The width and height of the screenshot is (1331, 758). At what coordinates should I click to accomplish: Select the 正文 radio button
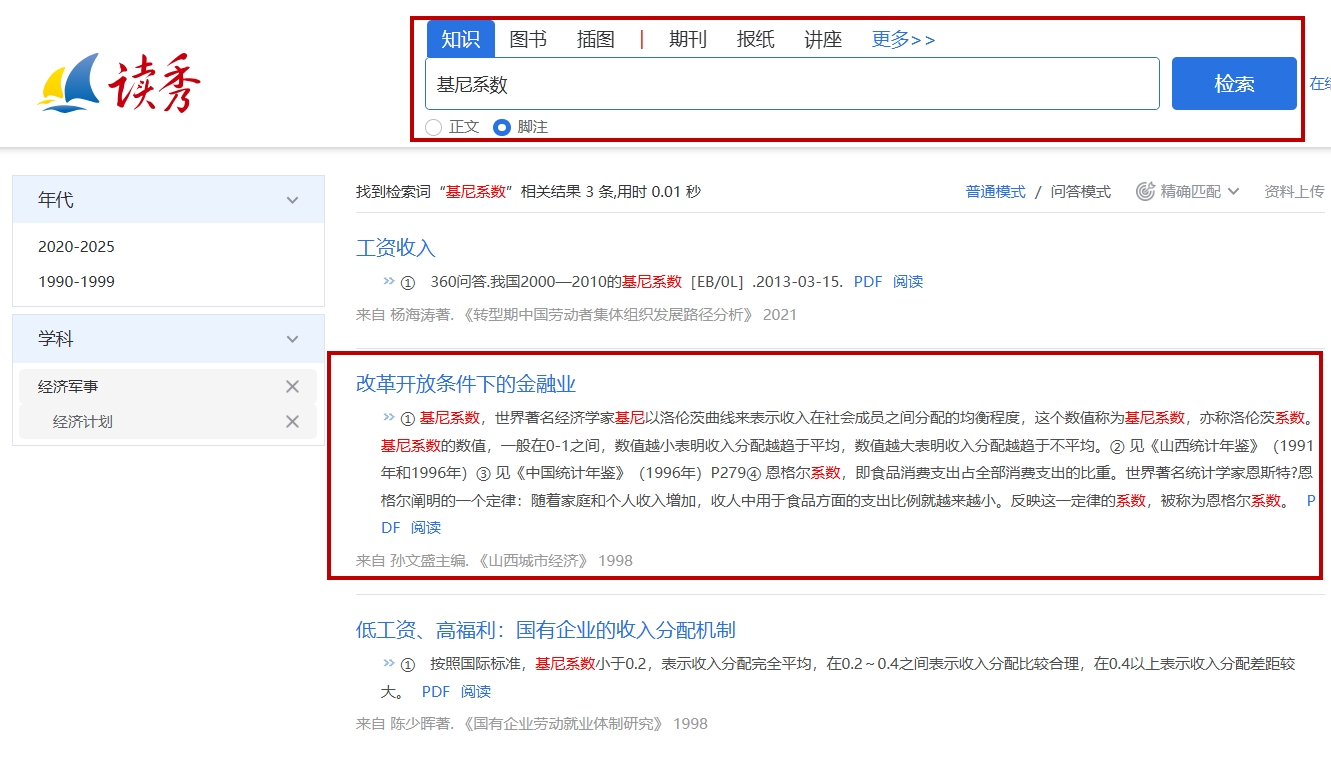coord(434,127)
